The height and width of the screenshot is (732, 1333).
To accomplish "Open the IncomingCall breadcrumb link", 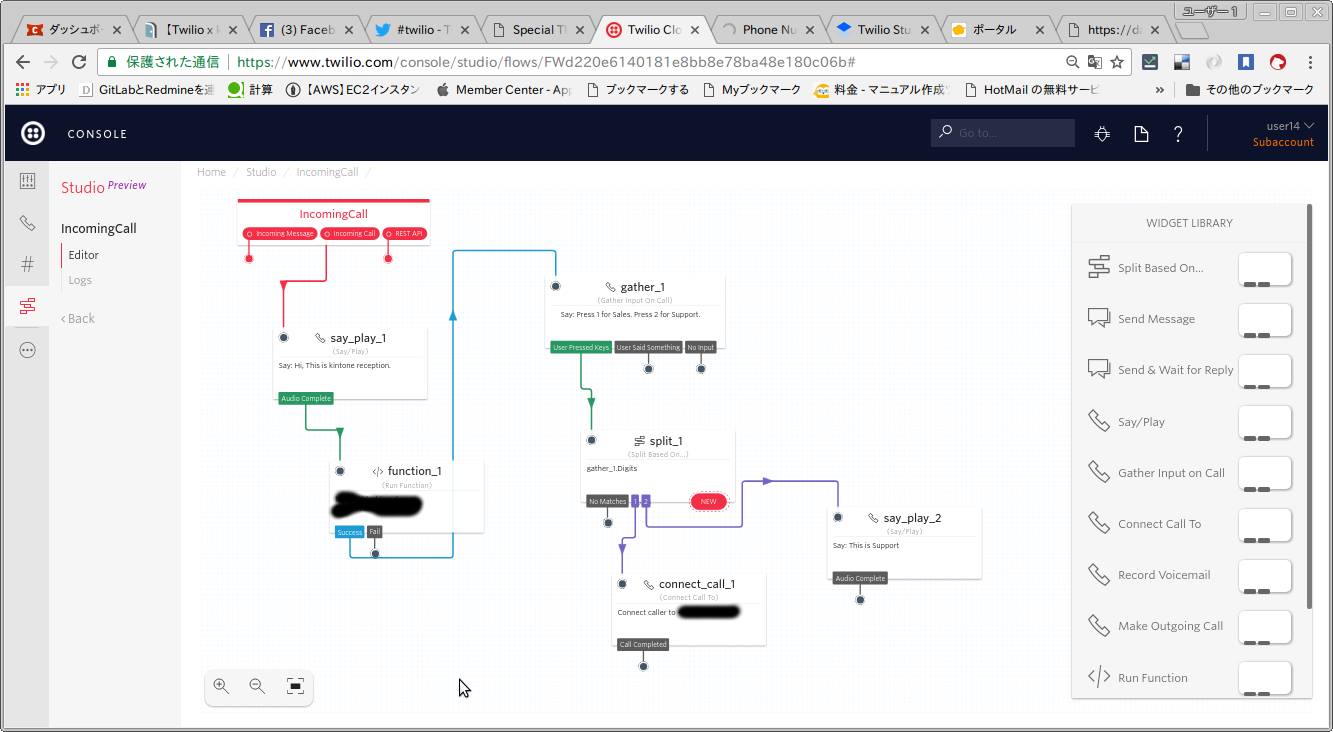I will pyautogui.click(x=327, y=172).
